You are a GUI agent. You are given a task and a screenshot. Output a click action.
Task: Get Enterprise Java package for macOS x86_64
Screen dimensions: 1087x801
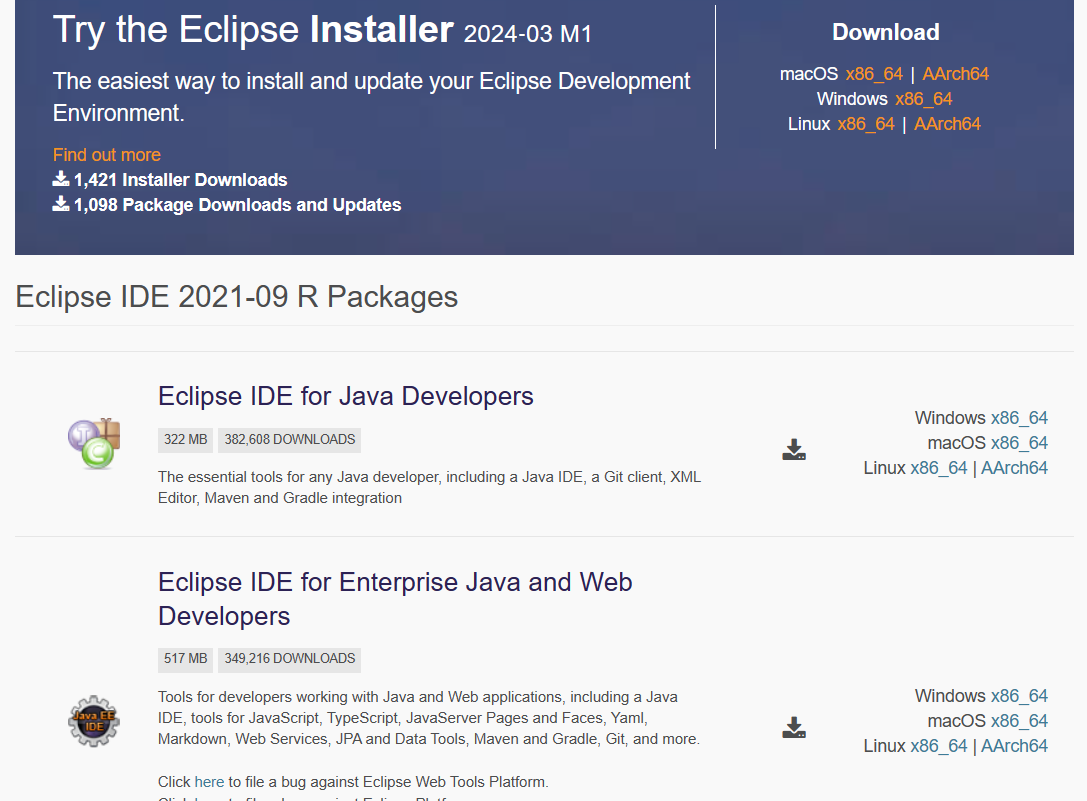[x=1019, y=721]
